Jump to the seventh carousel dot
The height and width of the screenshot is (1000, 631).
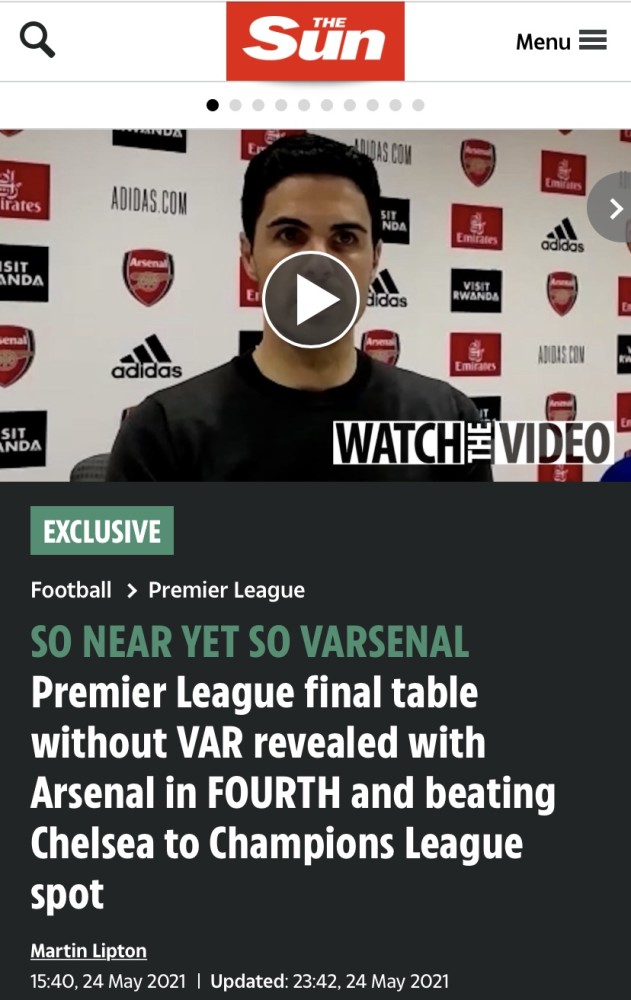tap(350, 105)
